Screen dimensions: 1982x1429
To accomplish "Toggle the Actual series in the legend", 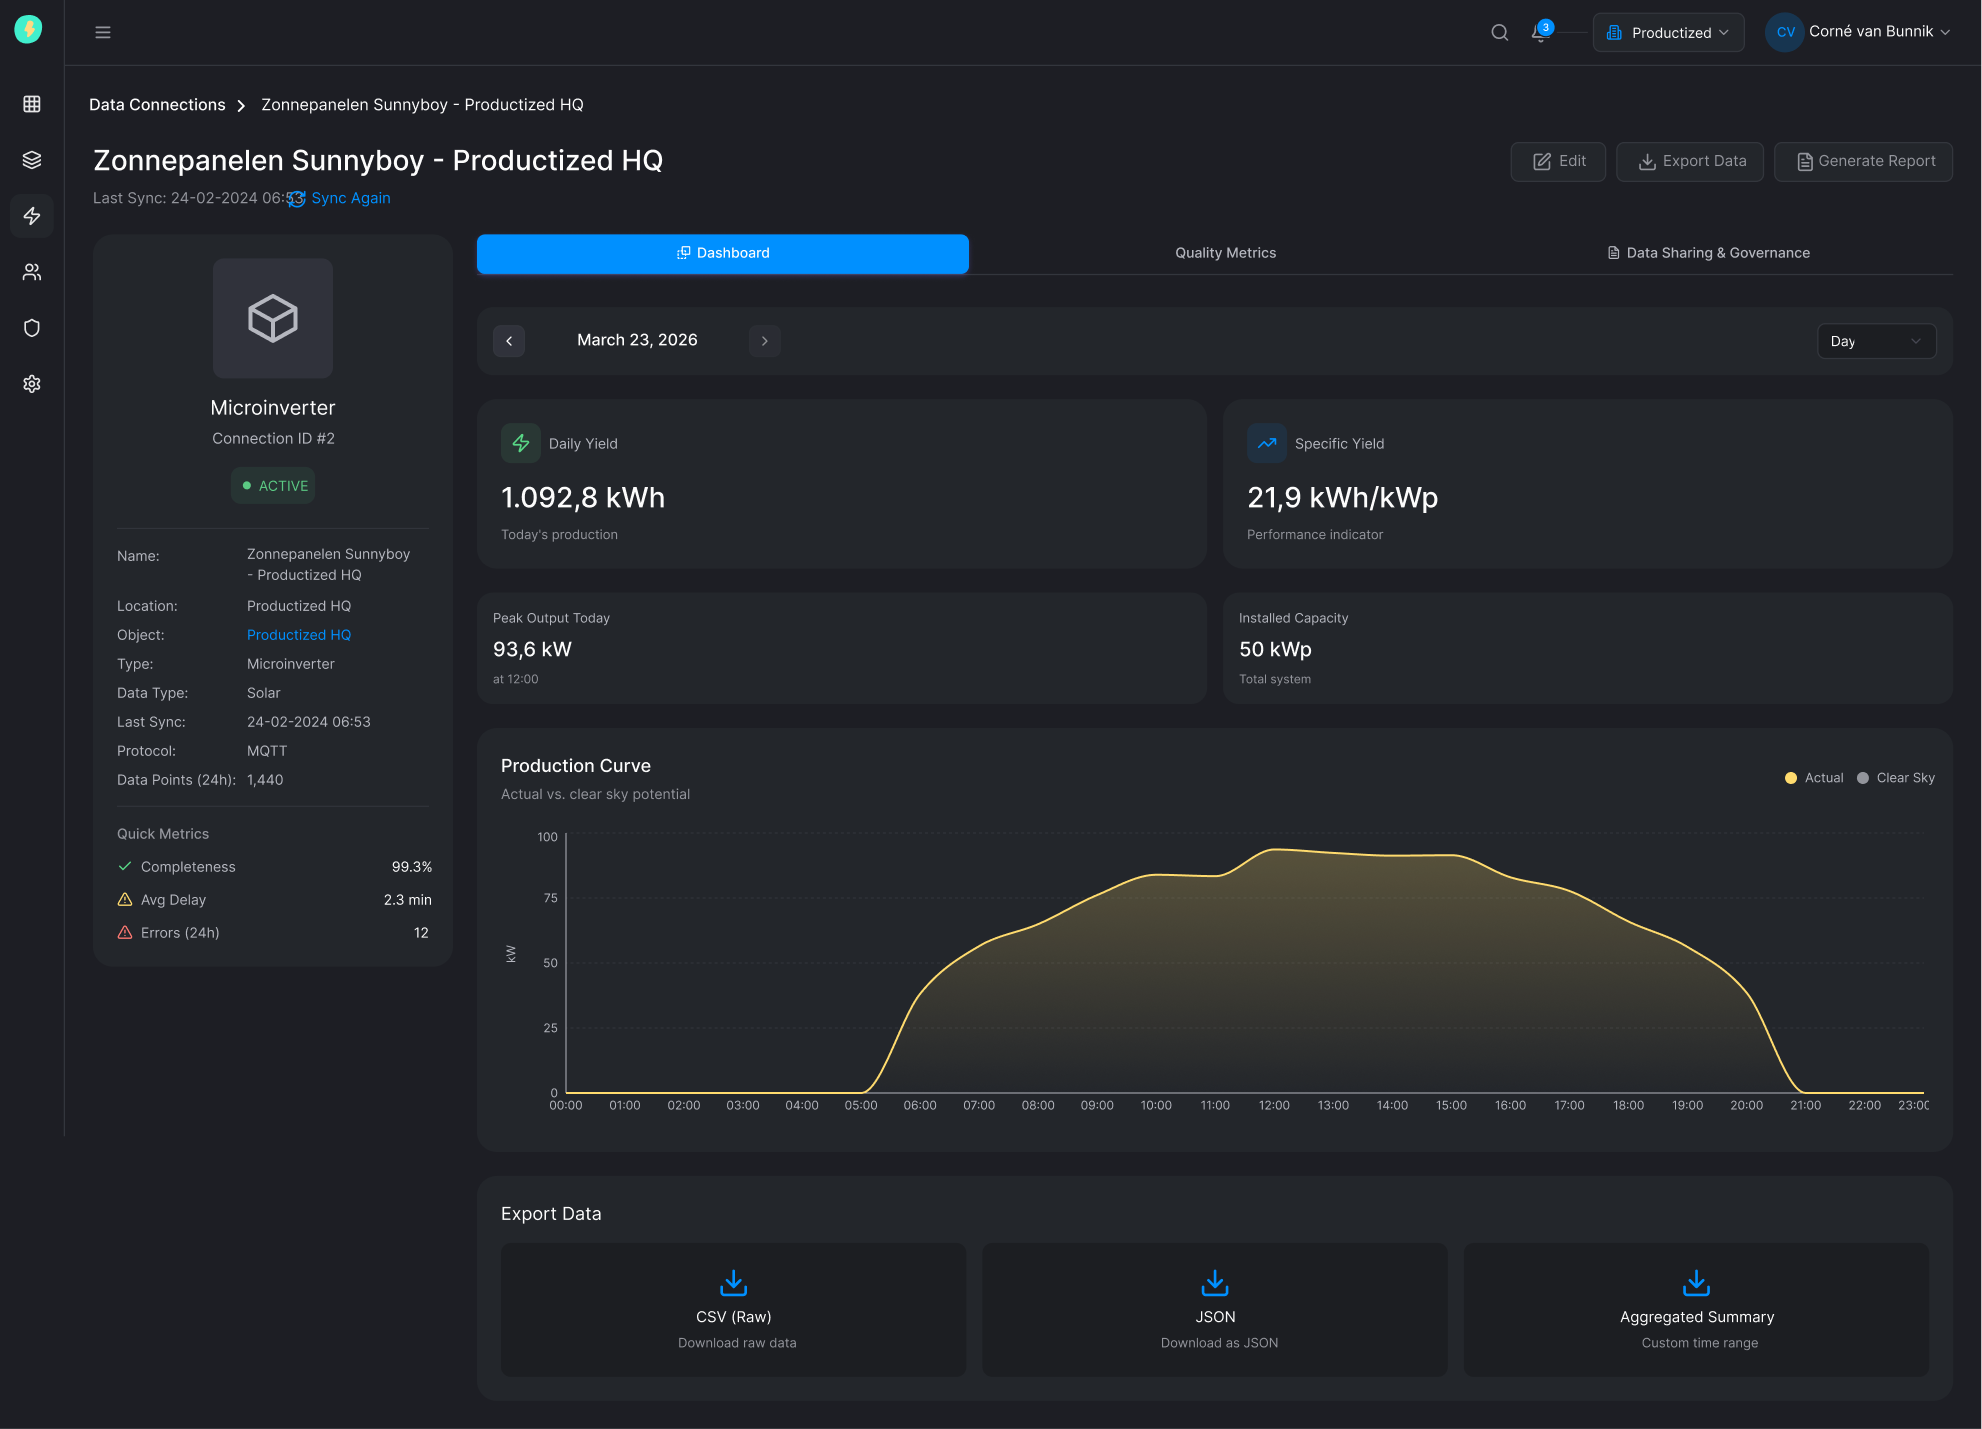I will (x=1814, y=777).
